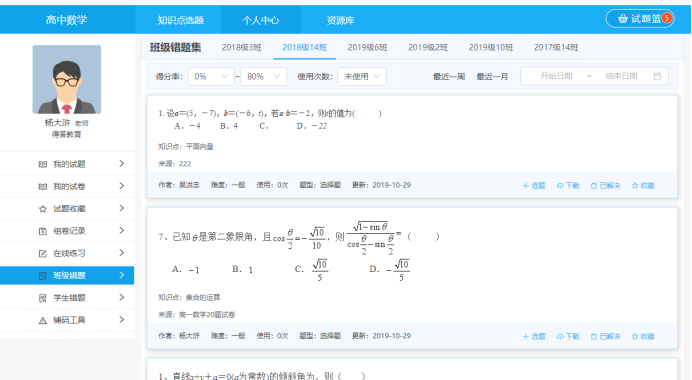Mark the first question as 已解决
Screen dimensions: 692x380
tap(606, 185)
